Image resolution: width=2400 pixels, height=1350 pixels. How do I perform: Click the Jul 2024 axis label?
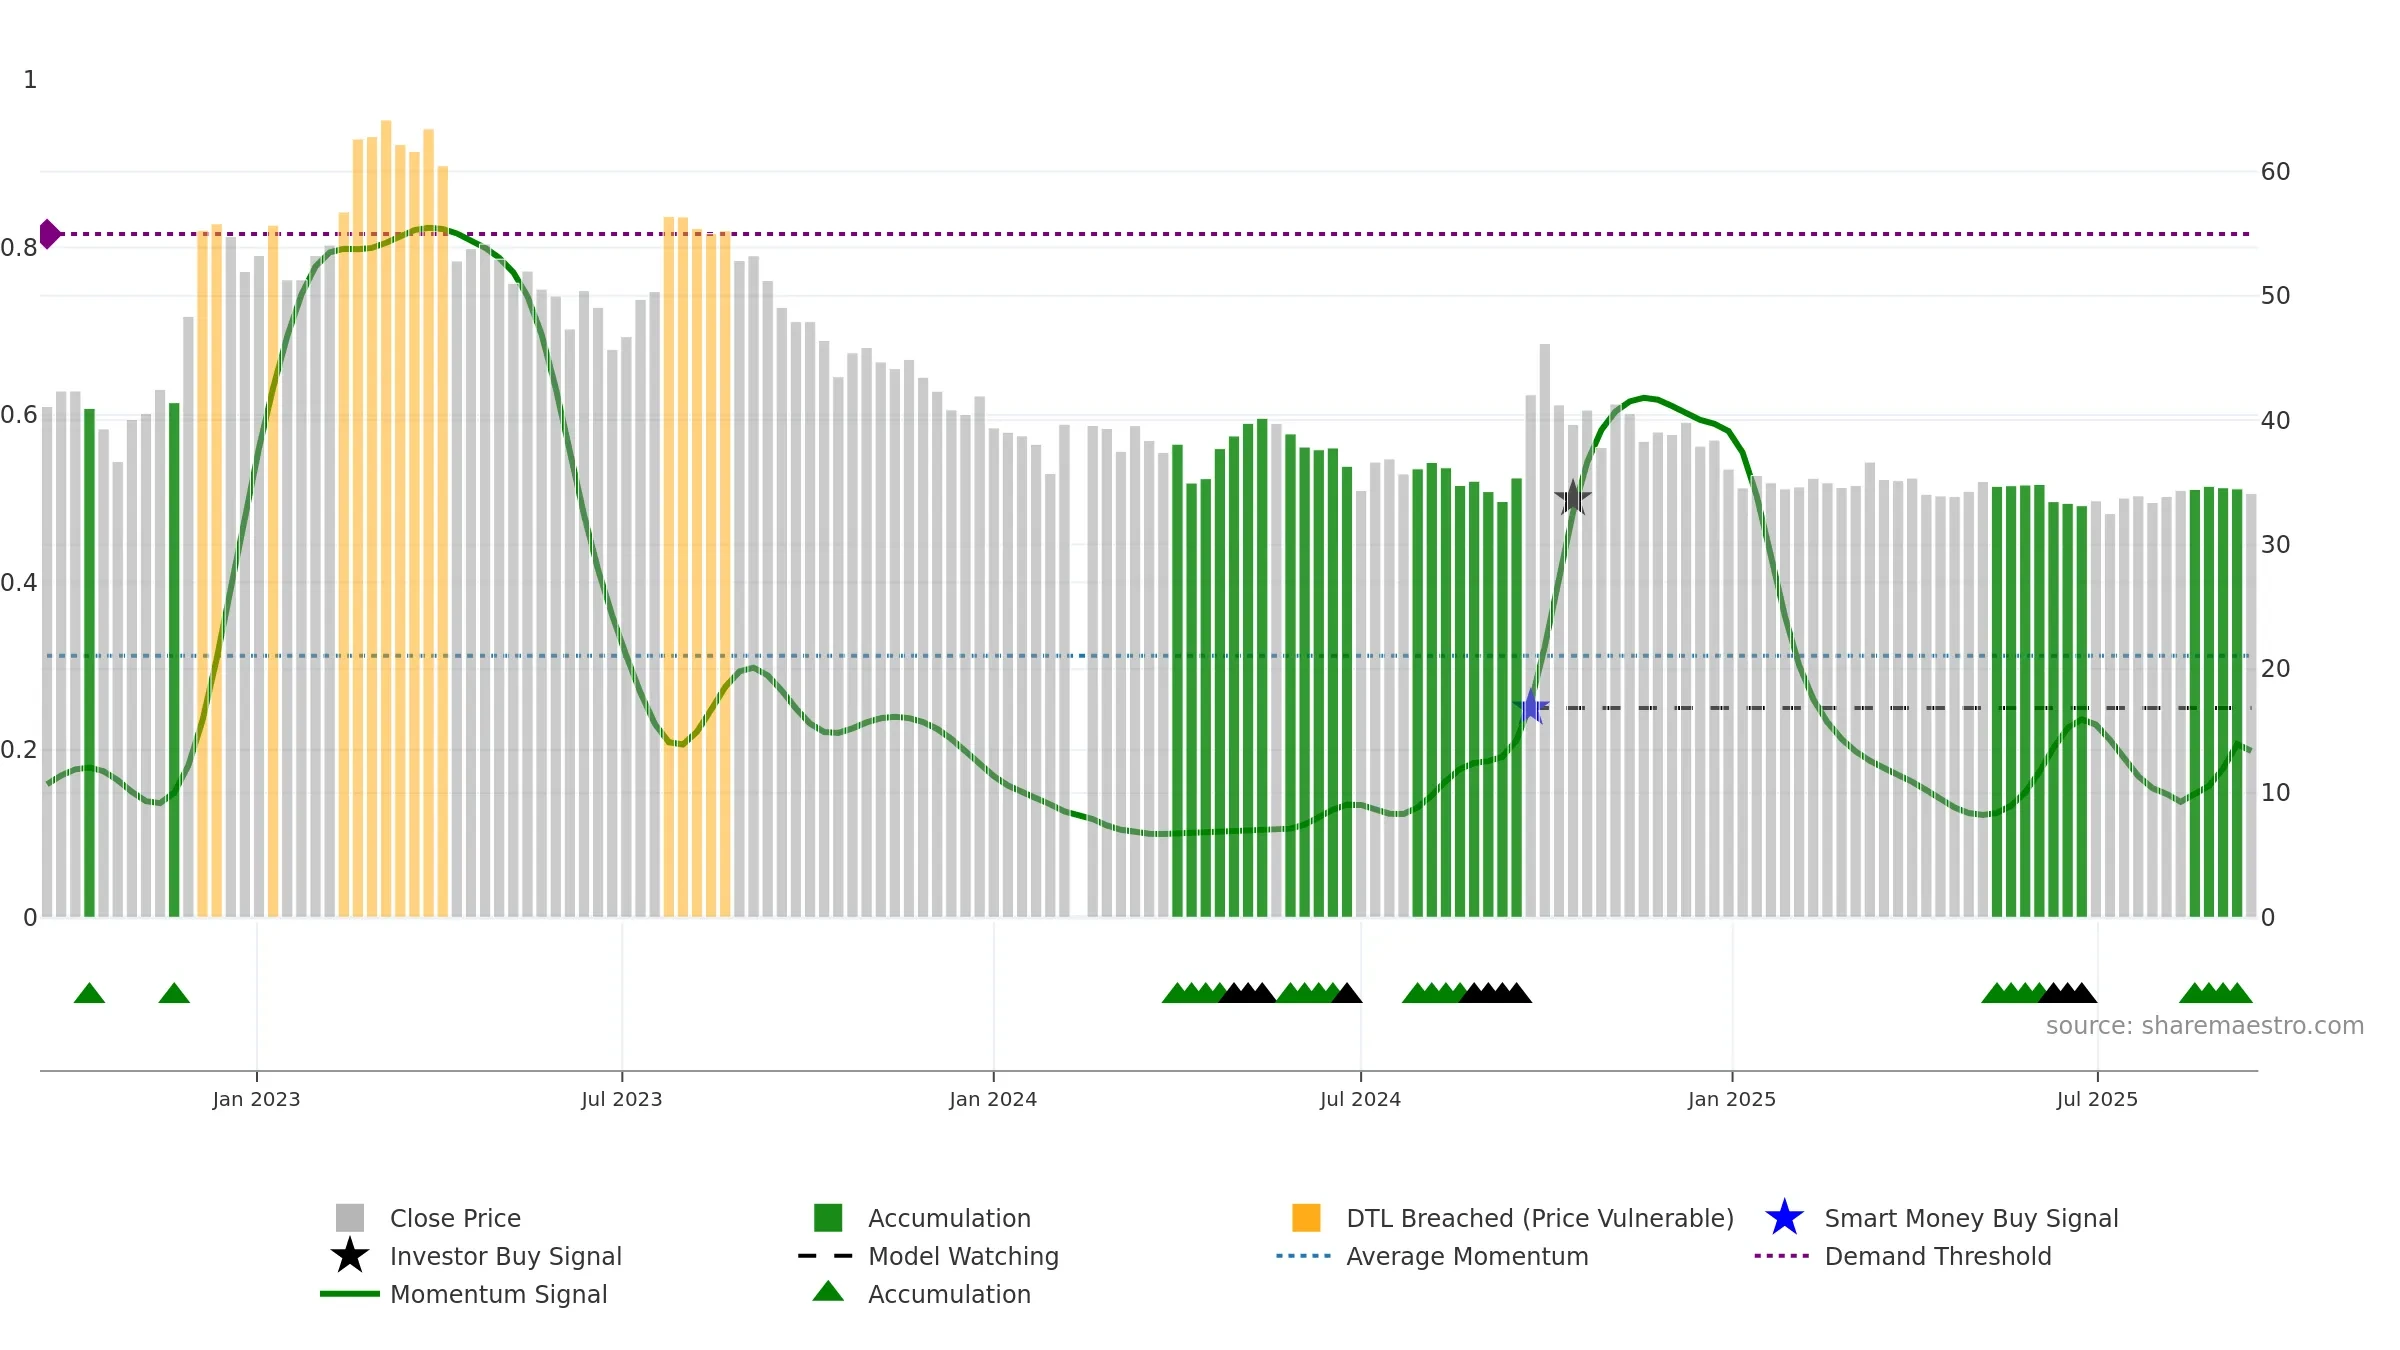pos(1360,1100)
